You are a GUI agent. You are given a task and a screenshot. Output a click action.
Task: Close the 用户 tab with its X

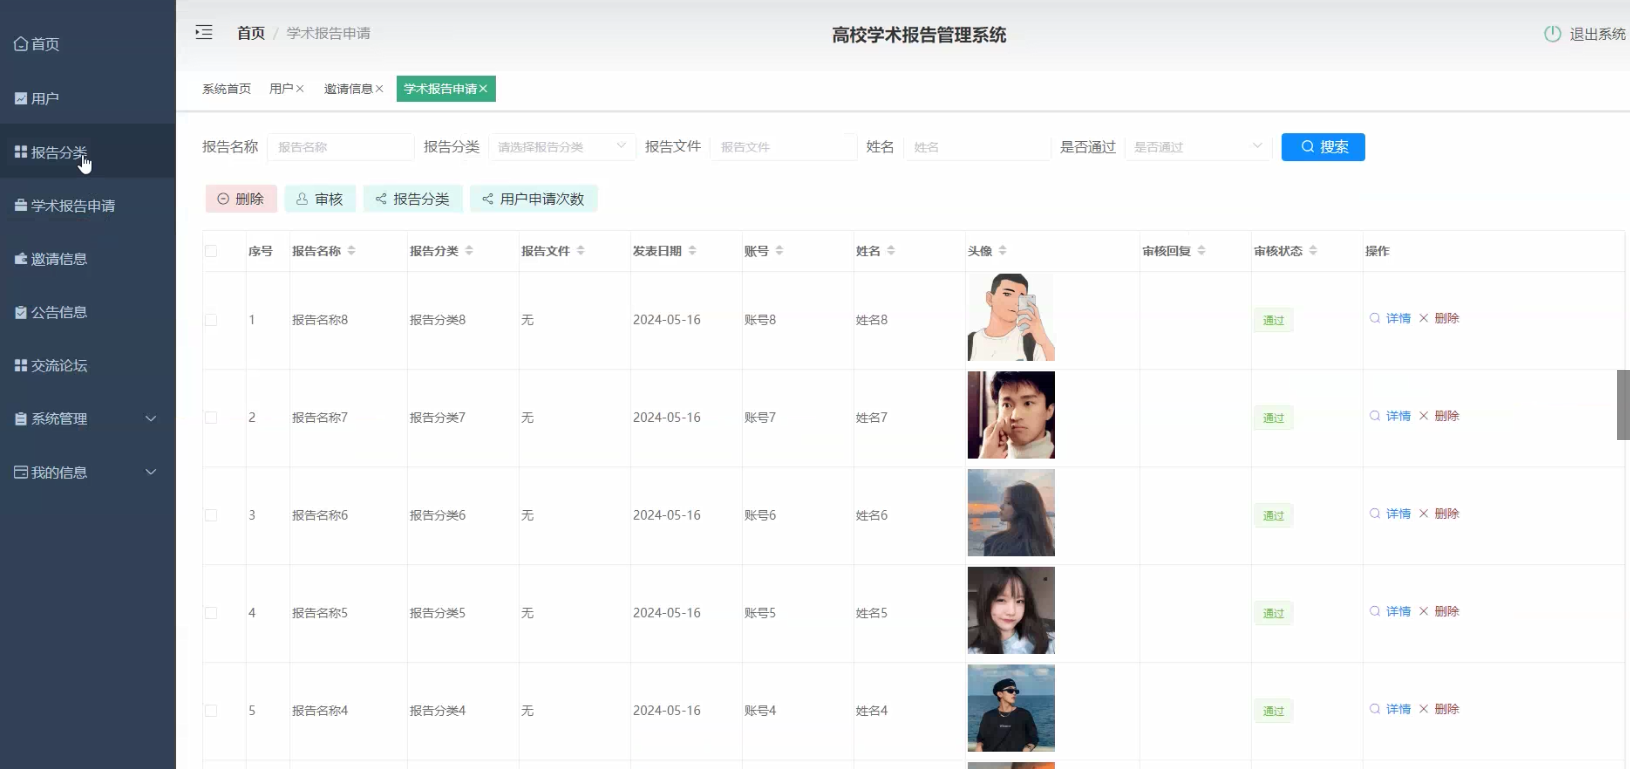[300, 89]
